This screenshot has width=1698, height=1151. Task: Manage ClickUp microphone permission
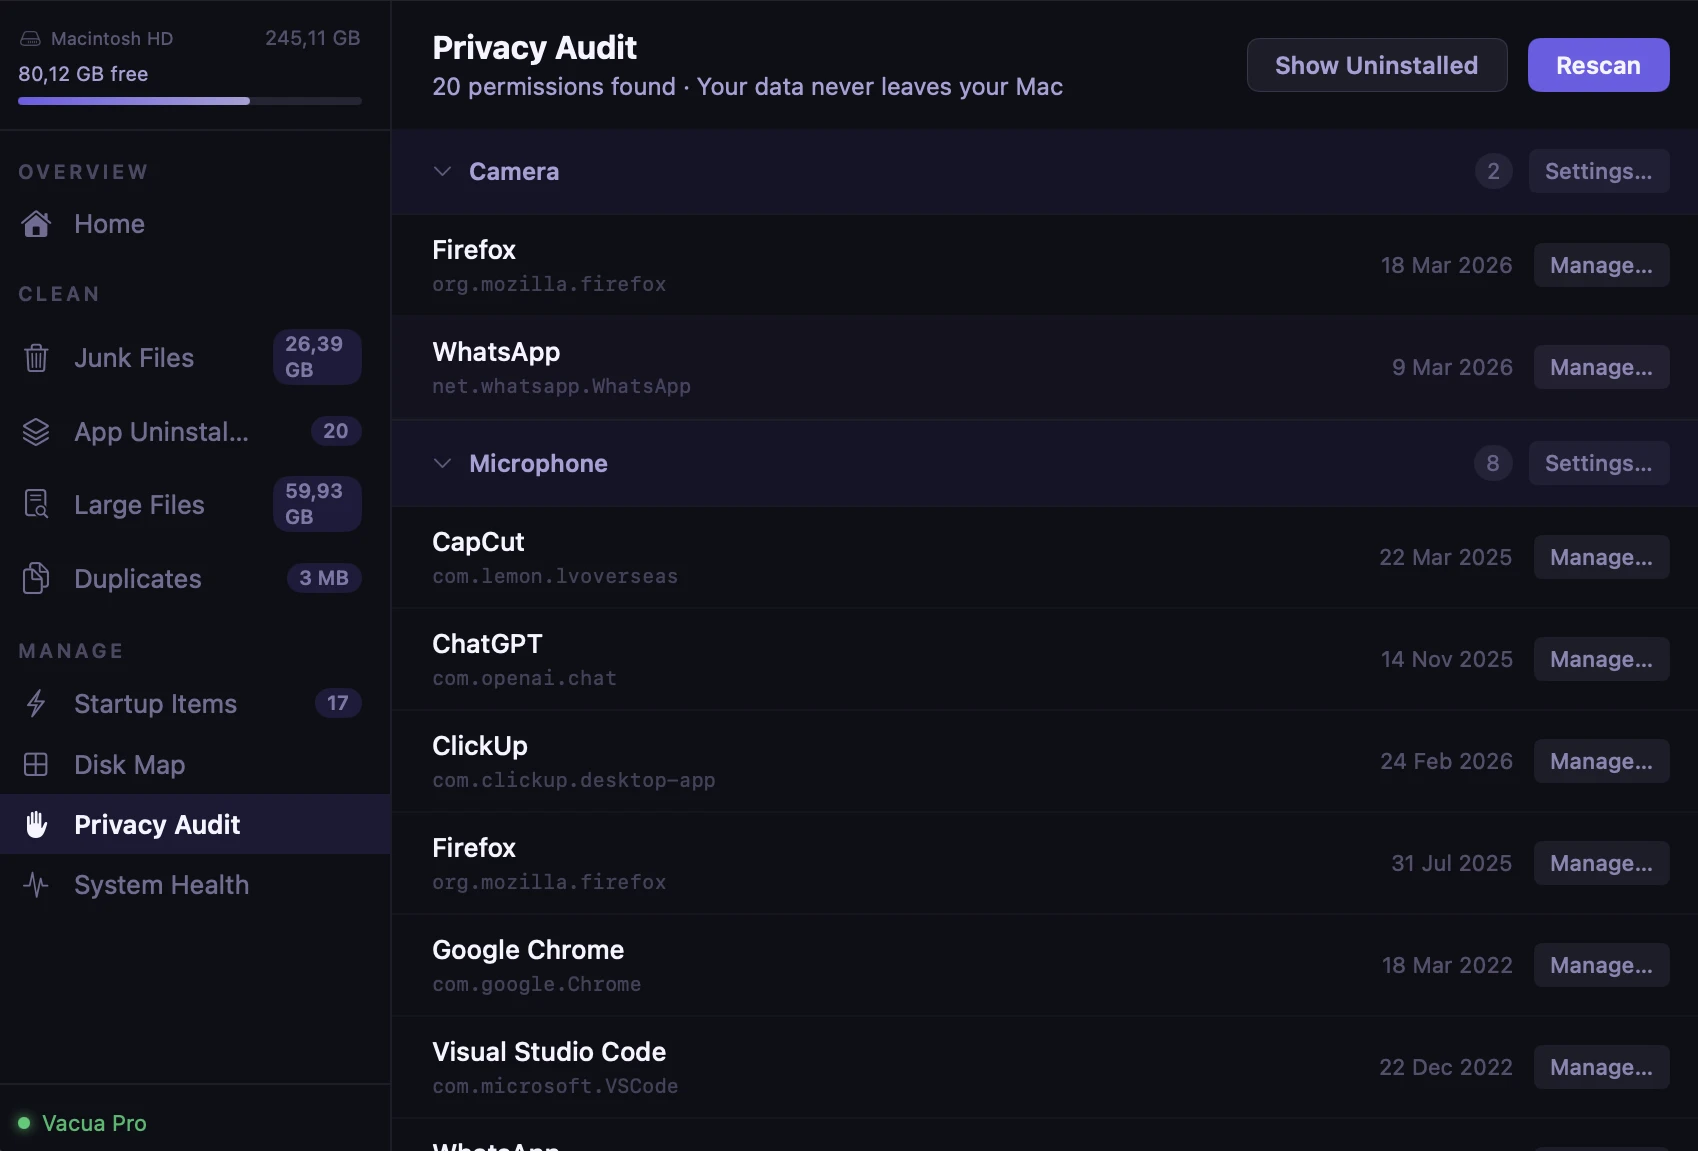1601,761
